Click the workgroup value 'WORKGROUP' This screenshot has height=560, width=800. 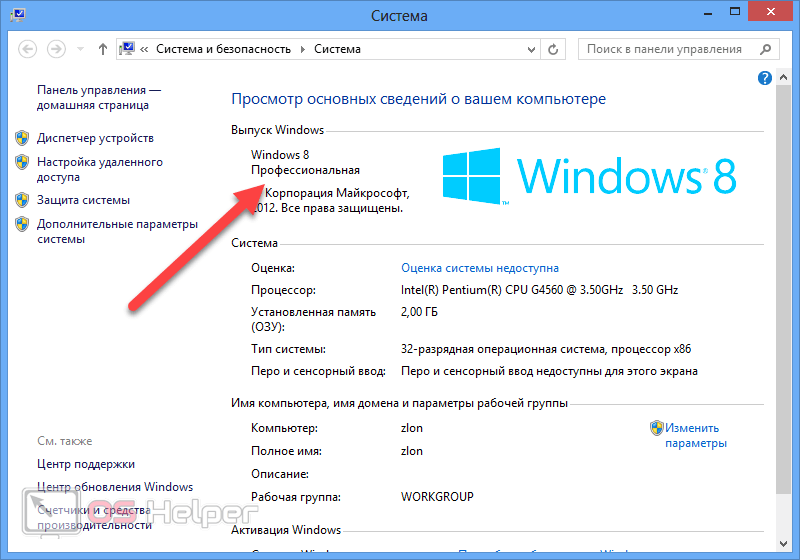[x=437, y=497]
